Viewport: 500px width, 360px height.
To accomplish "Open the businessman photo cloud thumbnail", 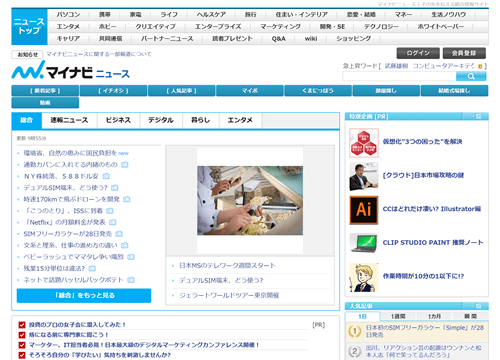I will (364, 176).
